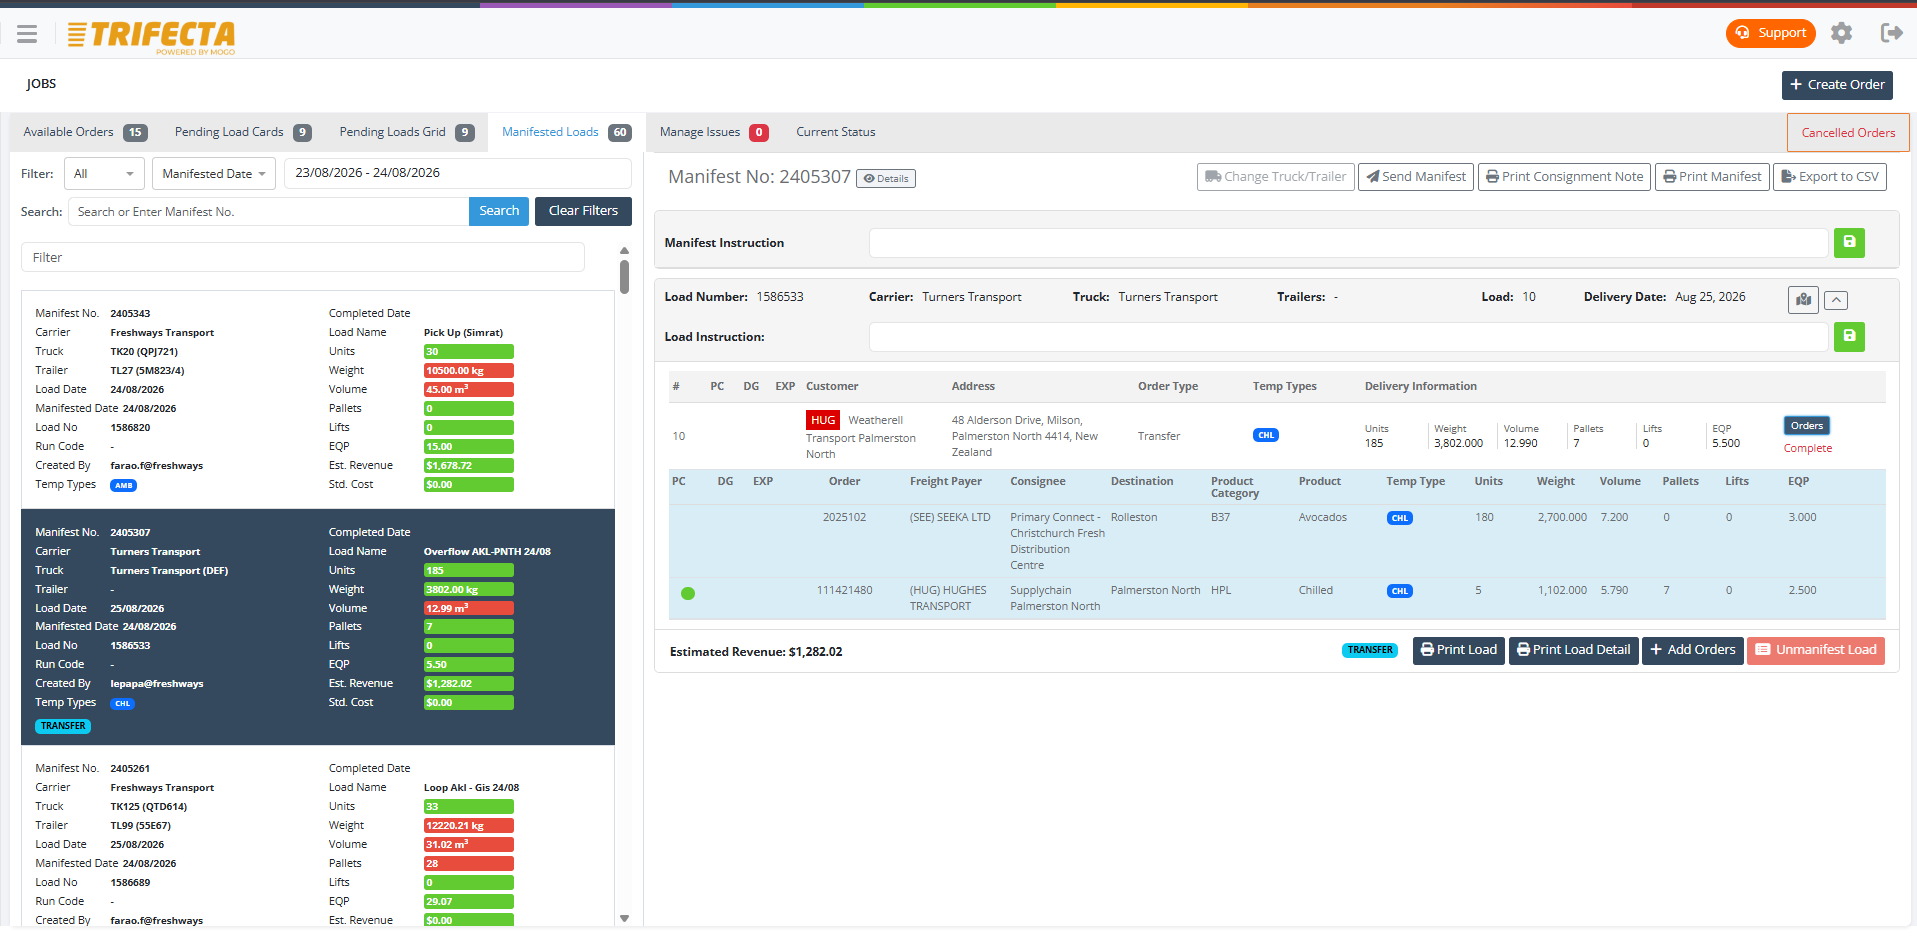Click the Send Manifest button
The height and width of the screenshot is (946, 1917).
click(x=1416, y=177)
